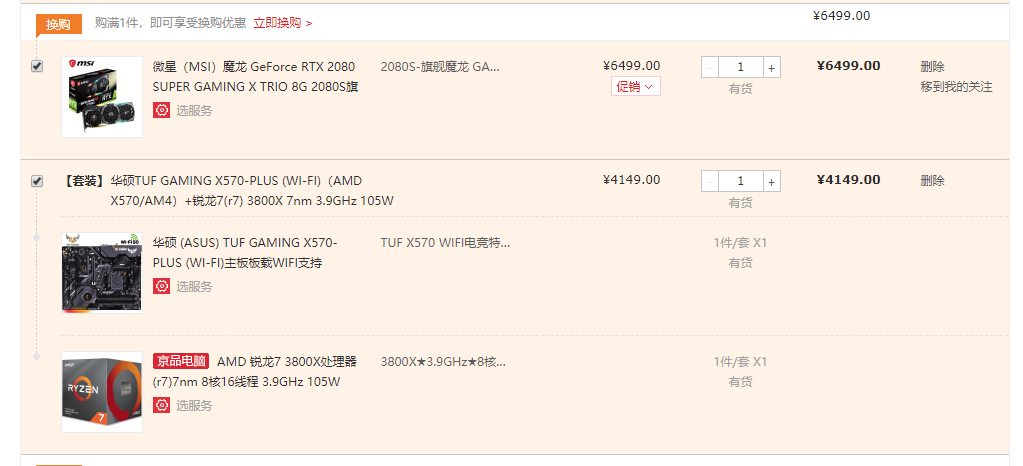The width and height of the screenshot is (1023, 466).
Task: Delete the MSI graphics card from cart
Action: 932,66
